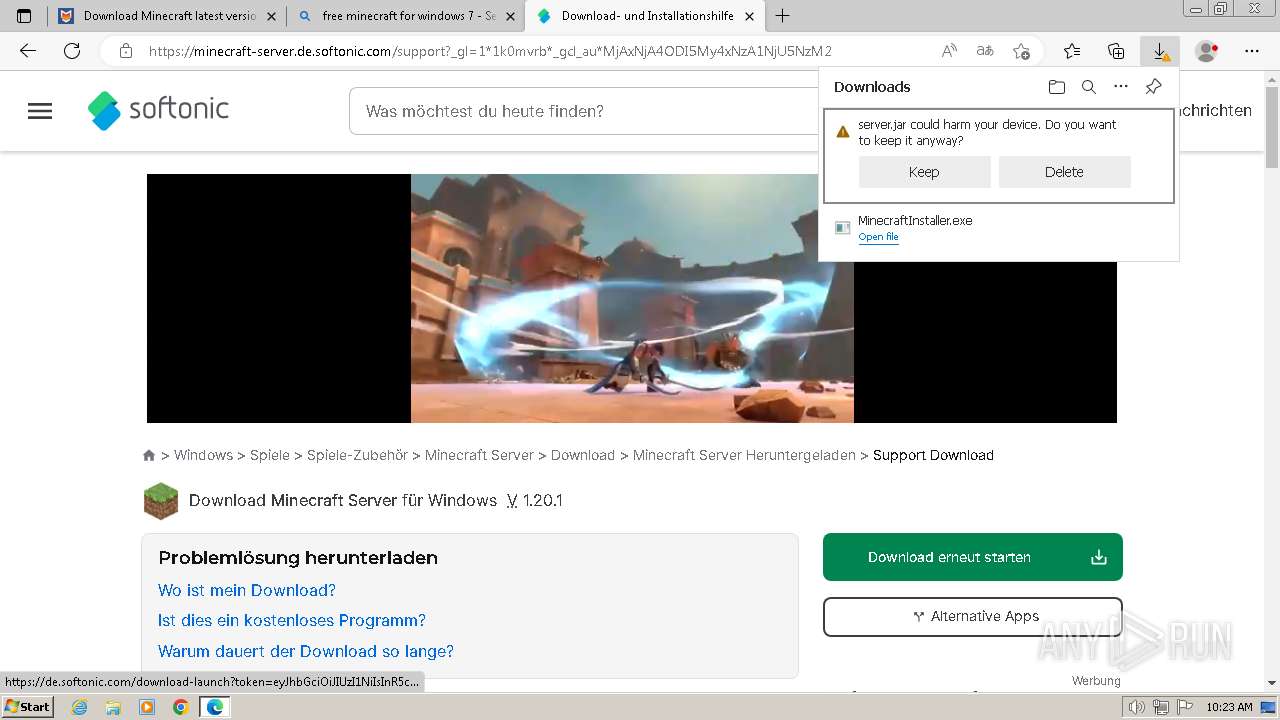Open File Explorer from taskbar

[x=113, y=707]
